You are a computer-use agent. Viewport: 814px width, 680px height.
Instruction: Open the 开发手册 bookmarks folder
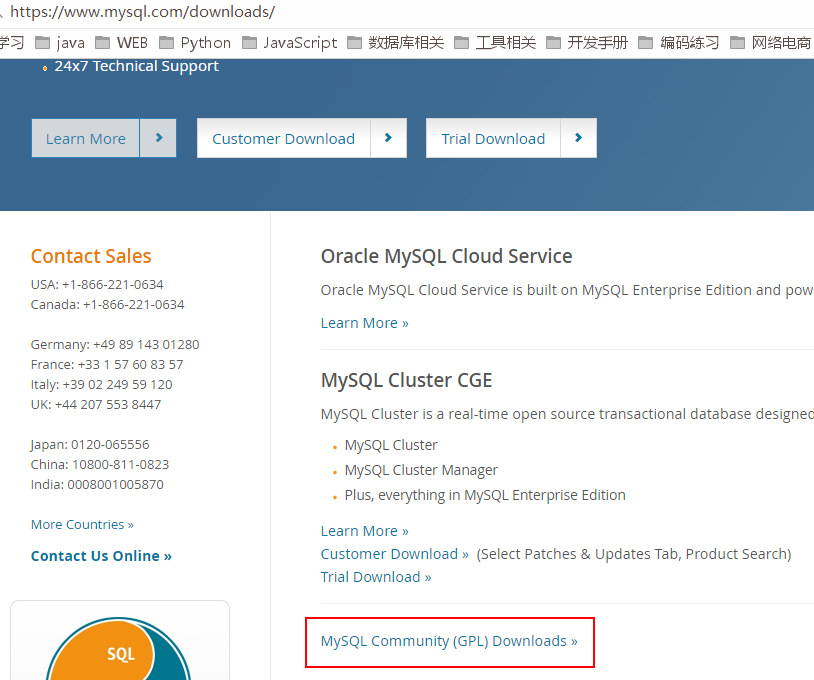[x=587, y=43]
